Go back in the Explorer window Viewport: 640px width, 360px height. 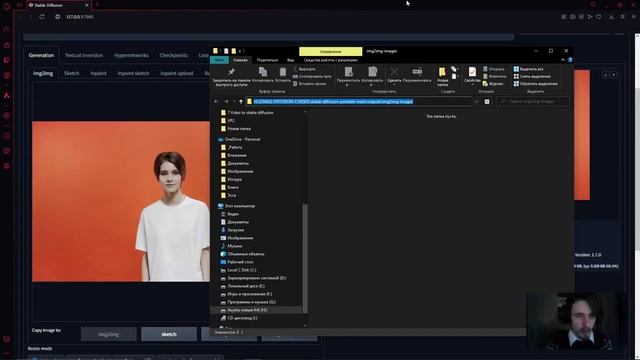click(216, 101)
